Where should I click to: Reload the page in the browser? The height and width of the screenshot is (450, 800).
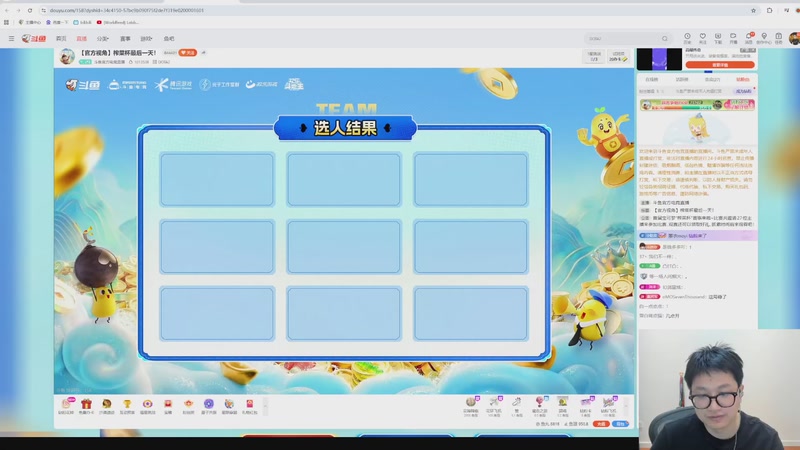pyautogui.click(x=30, y=10)
